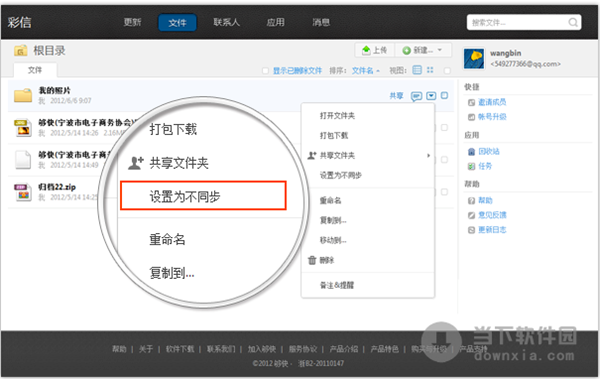Click the 回收站 recycle bin icon
Screen dimensions: 600x379
point(471,152)
